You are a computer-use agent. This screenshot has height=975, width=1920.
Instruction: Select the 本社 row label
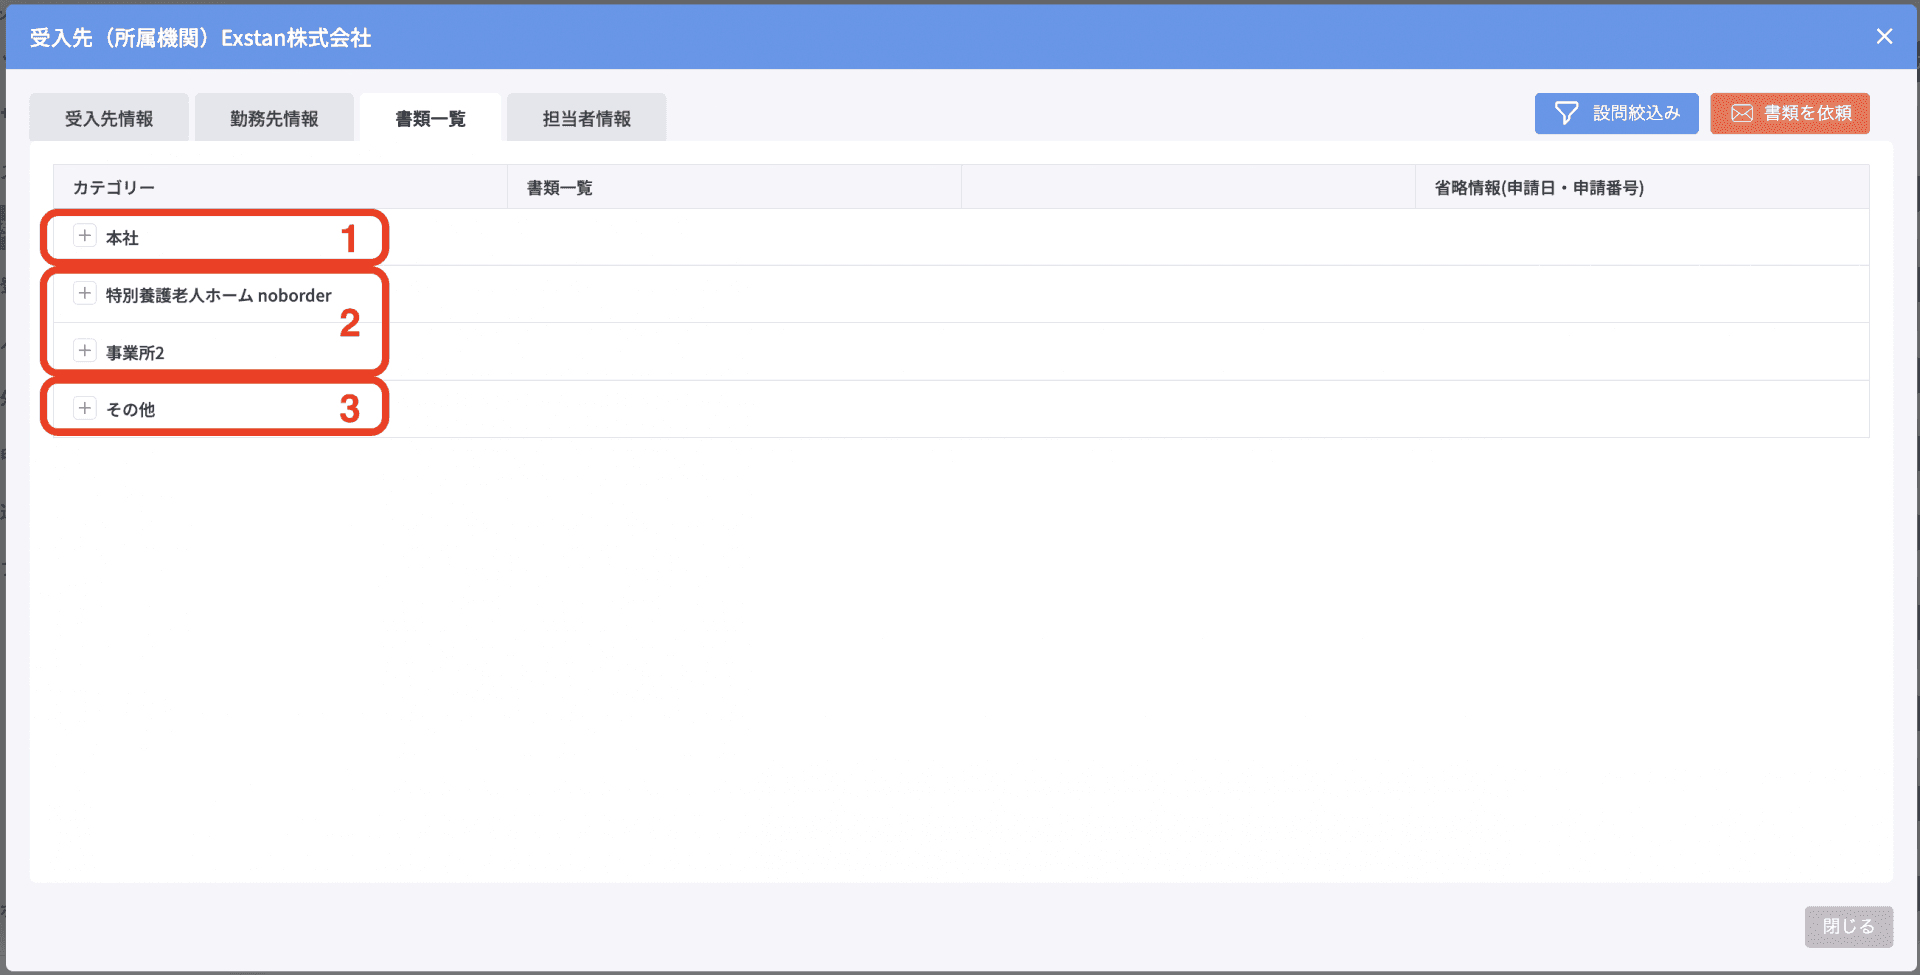122,238
